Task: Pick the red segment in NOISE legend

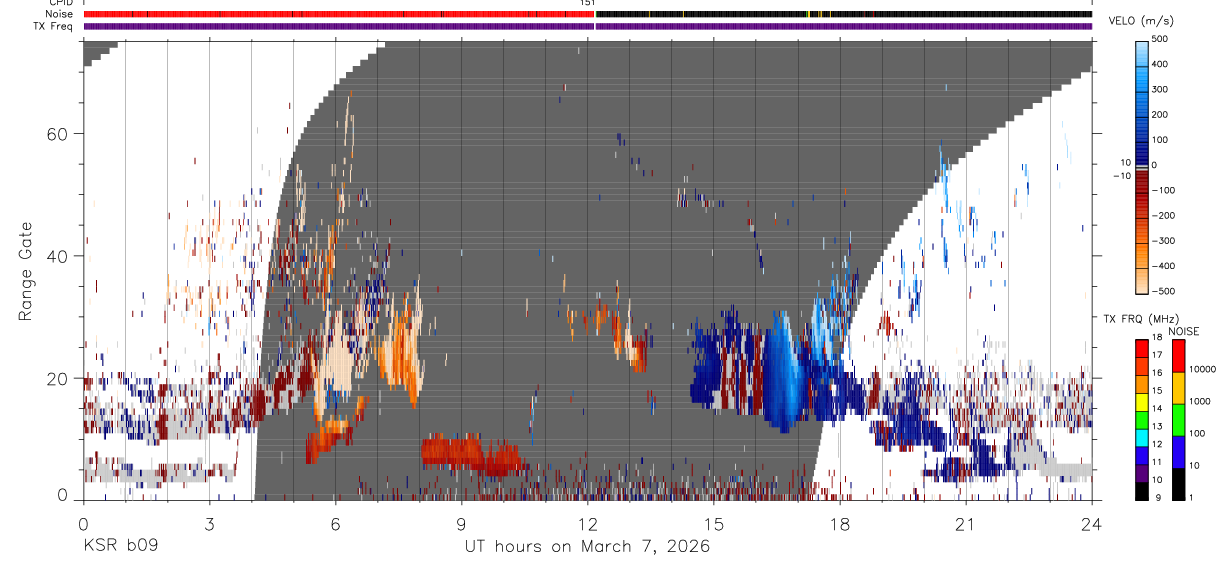Action: [x=1178, y=356]
